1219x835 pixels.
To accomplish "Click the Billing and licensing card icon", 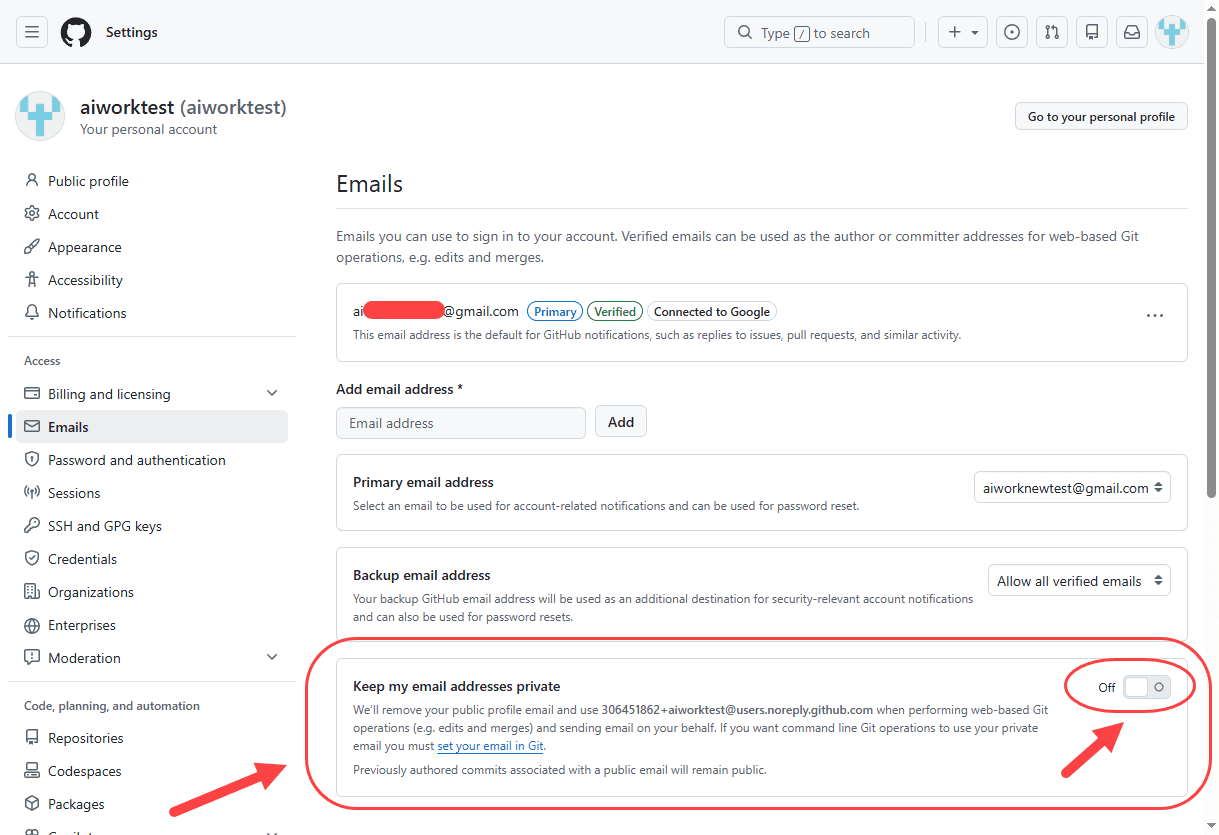I will (x=32, y=394).
